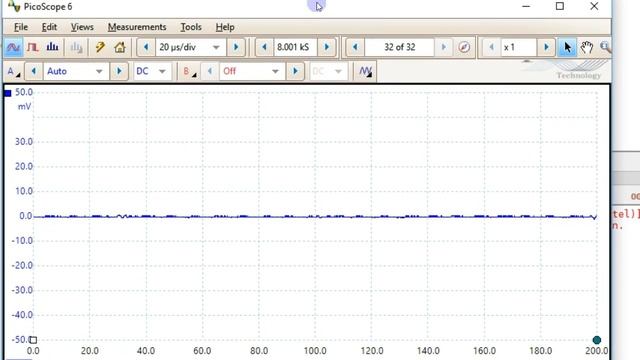640x360 pixels.
Task: Open the Help menu
Action: pos(225,27)
